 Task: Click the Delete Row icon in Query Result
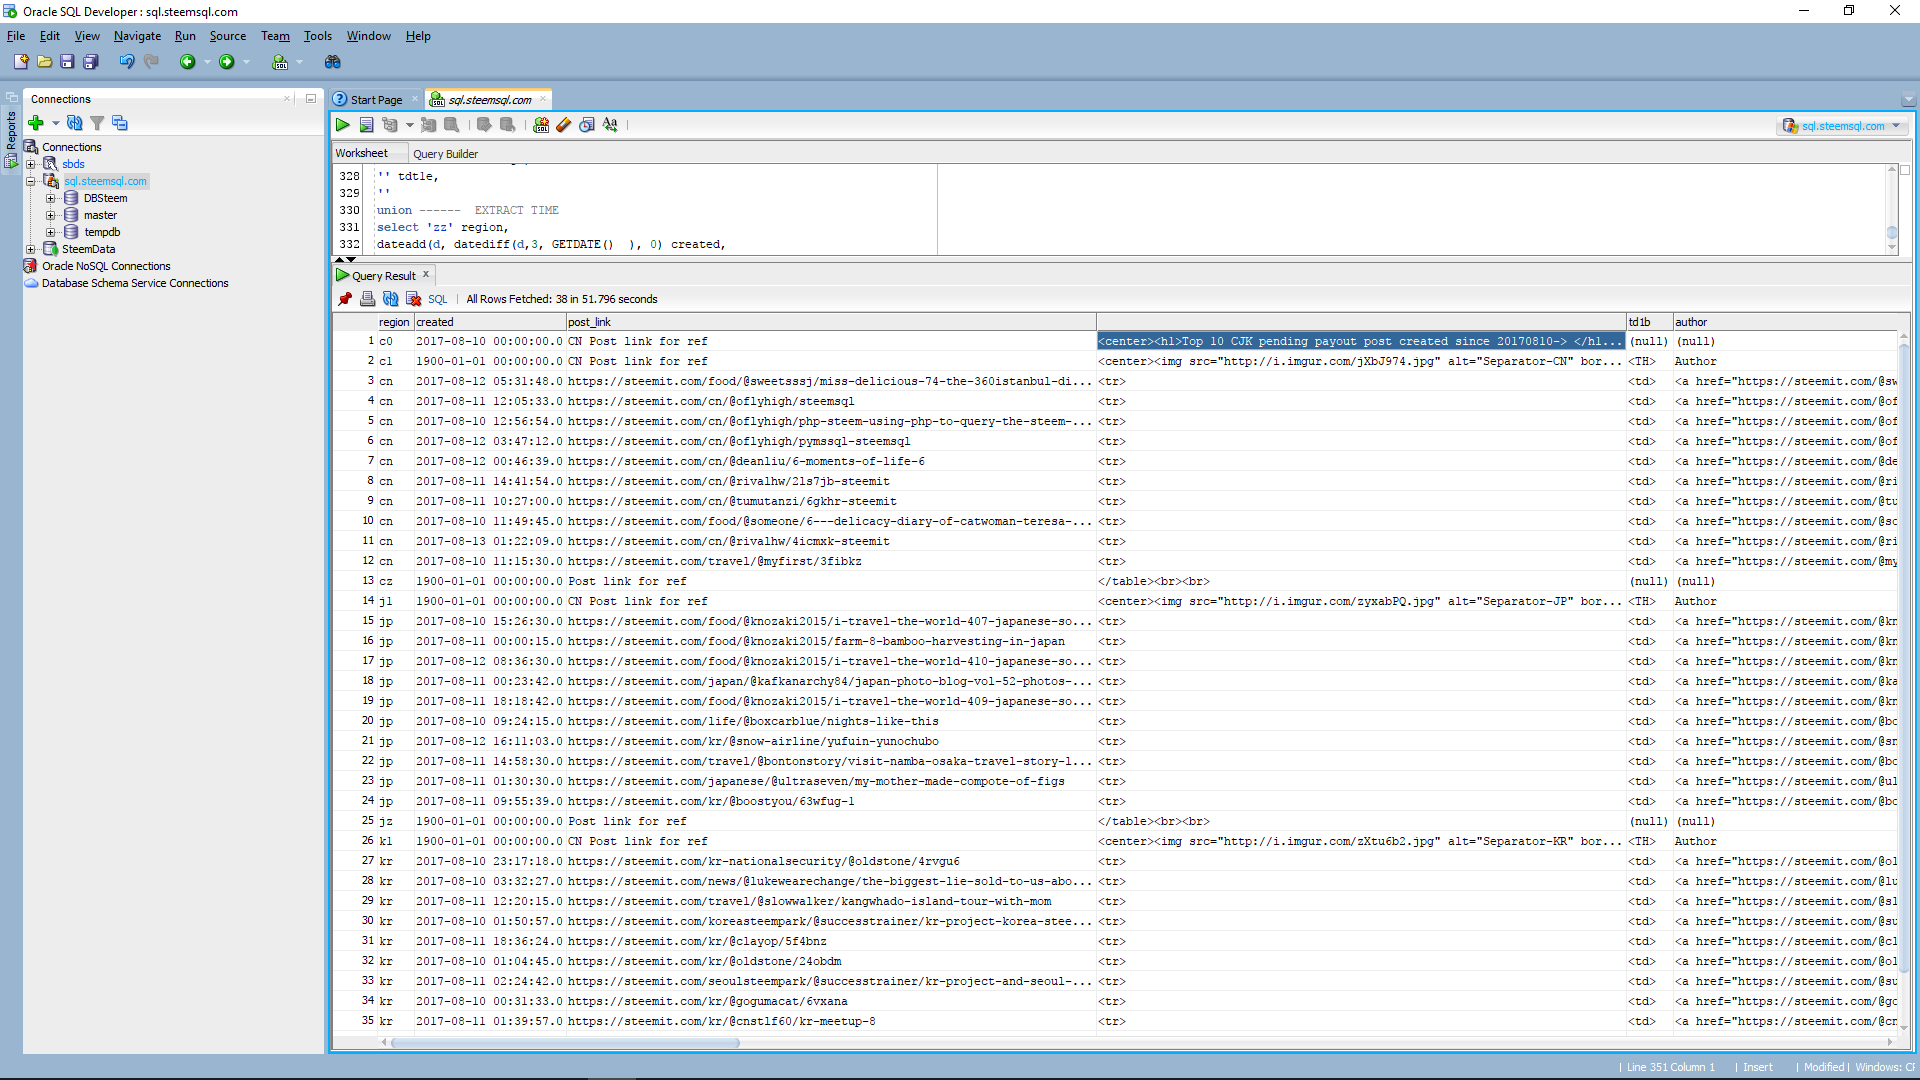(413, 299)
